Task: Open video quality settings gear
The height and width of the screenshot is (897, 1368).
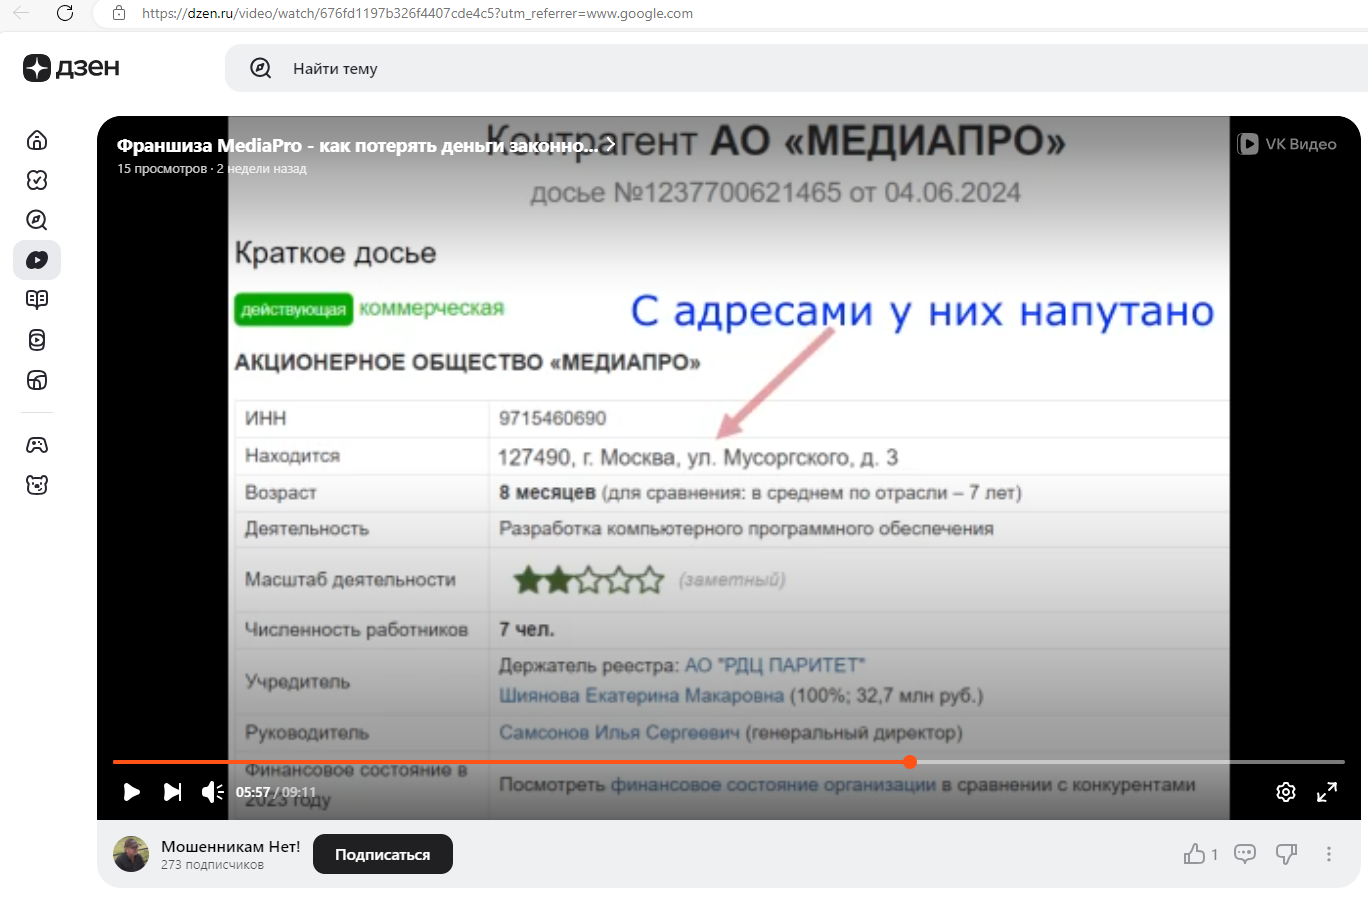Action: (1286, 792)
